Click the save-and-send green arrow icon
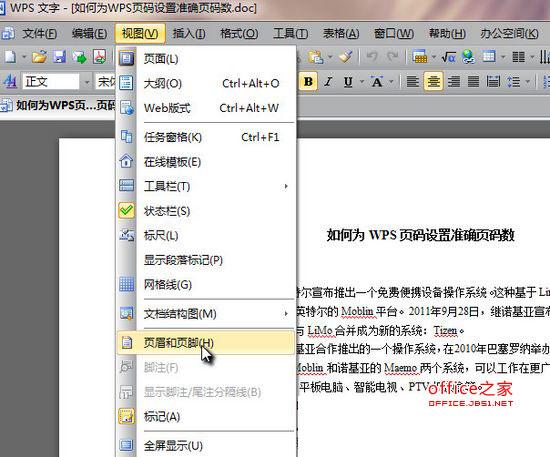 click(x=80, y=56)
